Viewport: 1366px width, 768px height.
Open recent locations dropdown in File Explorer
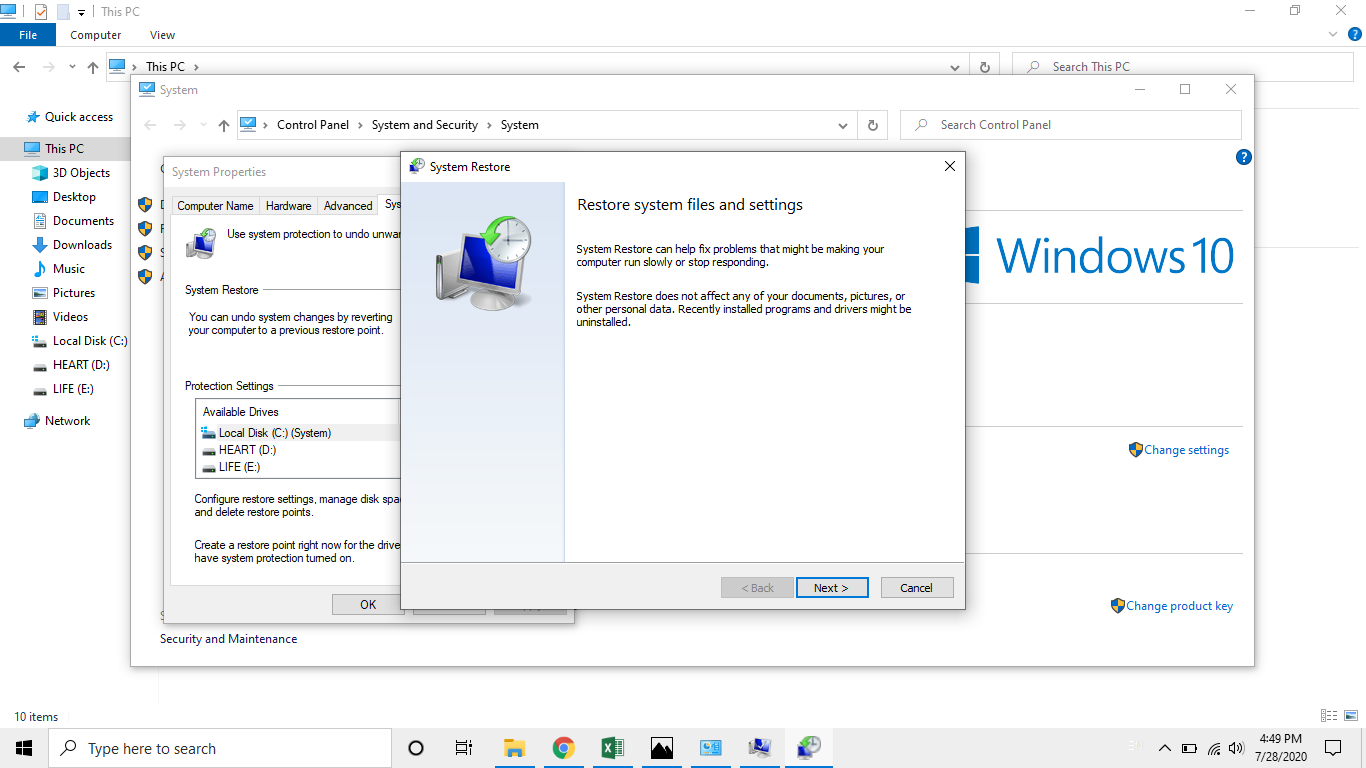pyautogui.click(x=72, y=67)
